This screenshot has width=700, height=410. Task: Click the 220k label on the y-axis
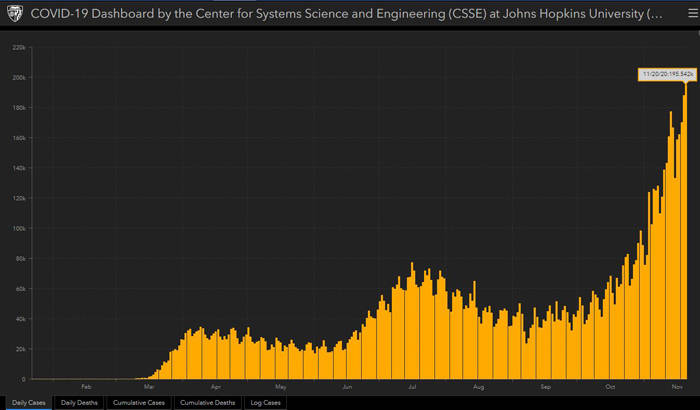[18, 47]
